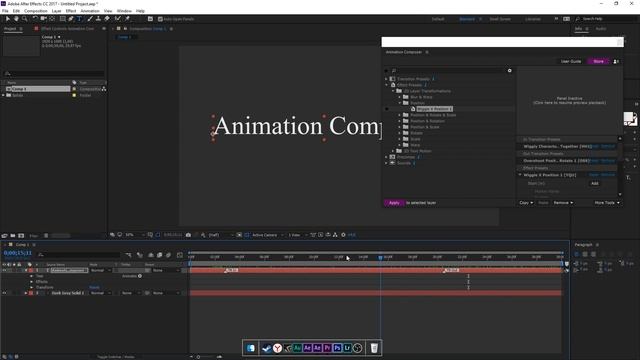Open Adobe Audition from dock
The height and width of the screenshot is (360, 640).
(x=297, y=348)
